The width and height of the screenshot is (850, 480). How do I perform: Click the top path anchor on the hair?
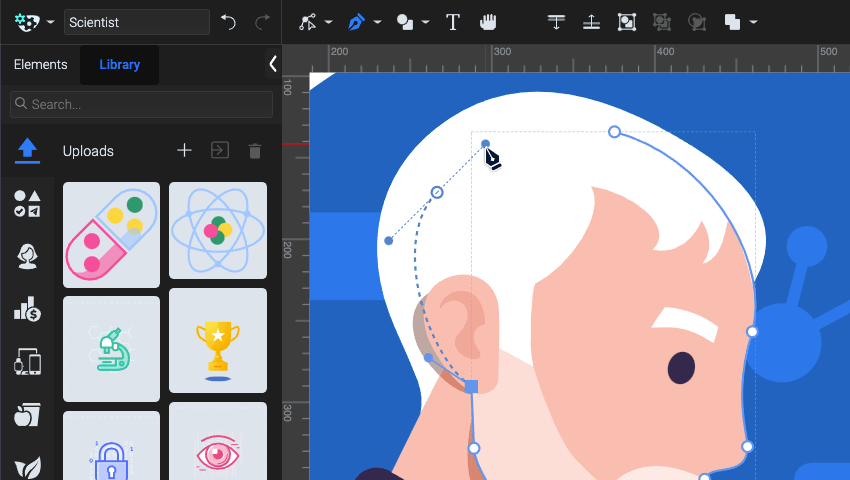click(x=614, y=132)
